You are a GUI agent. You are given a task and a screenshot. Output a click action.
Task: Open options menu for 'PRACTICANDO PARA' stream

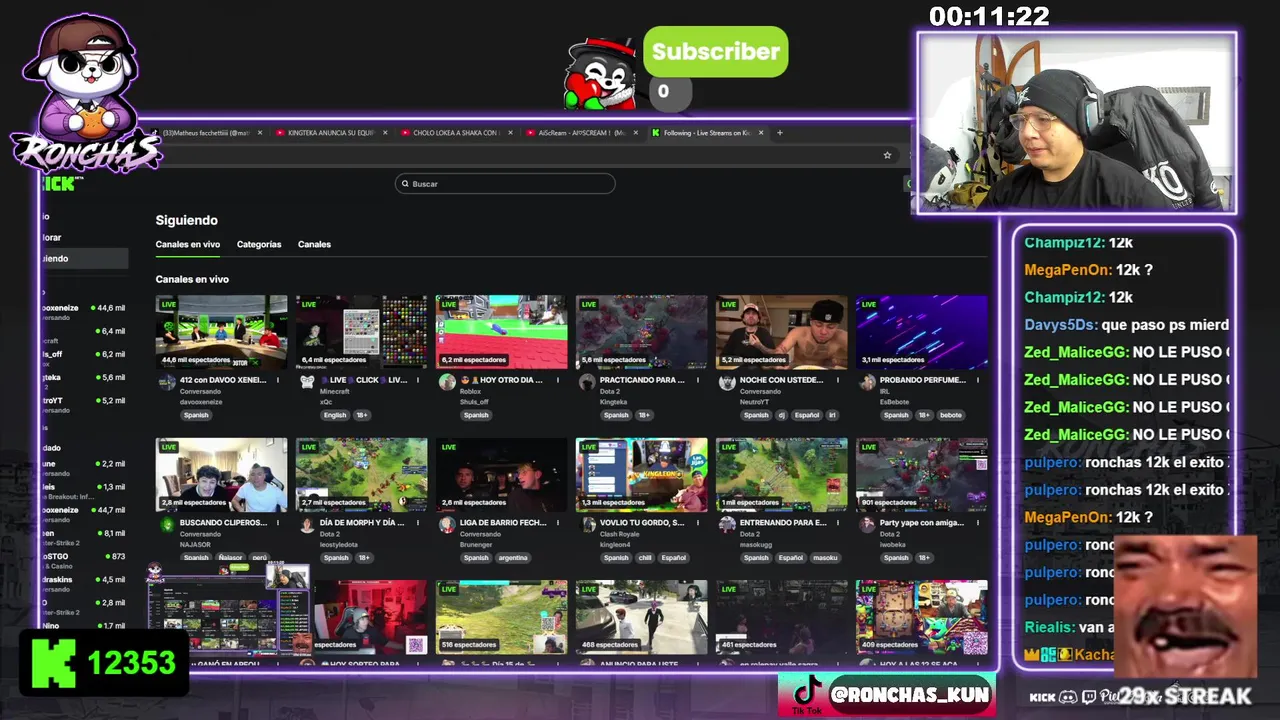click(x=700, y=380)
